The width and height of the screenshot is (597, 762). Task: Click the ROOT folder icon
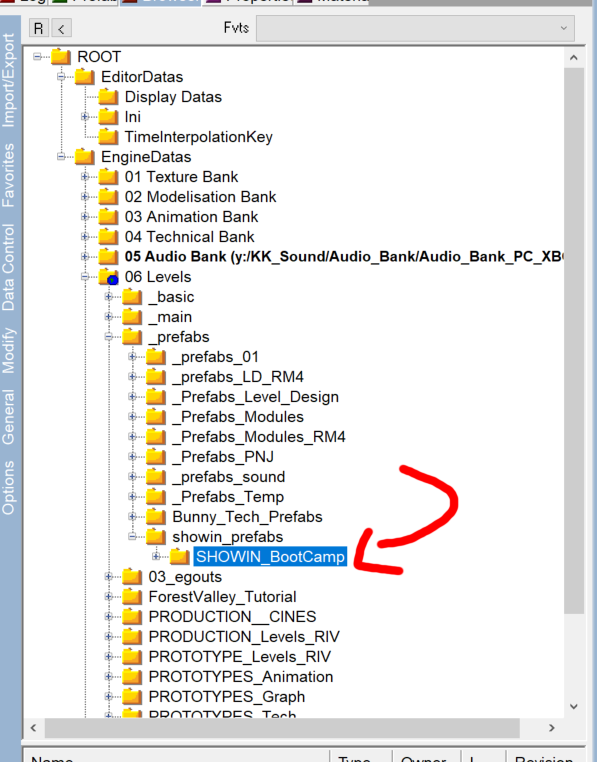[x=61, y=56]
